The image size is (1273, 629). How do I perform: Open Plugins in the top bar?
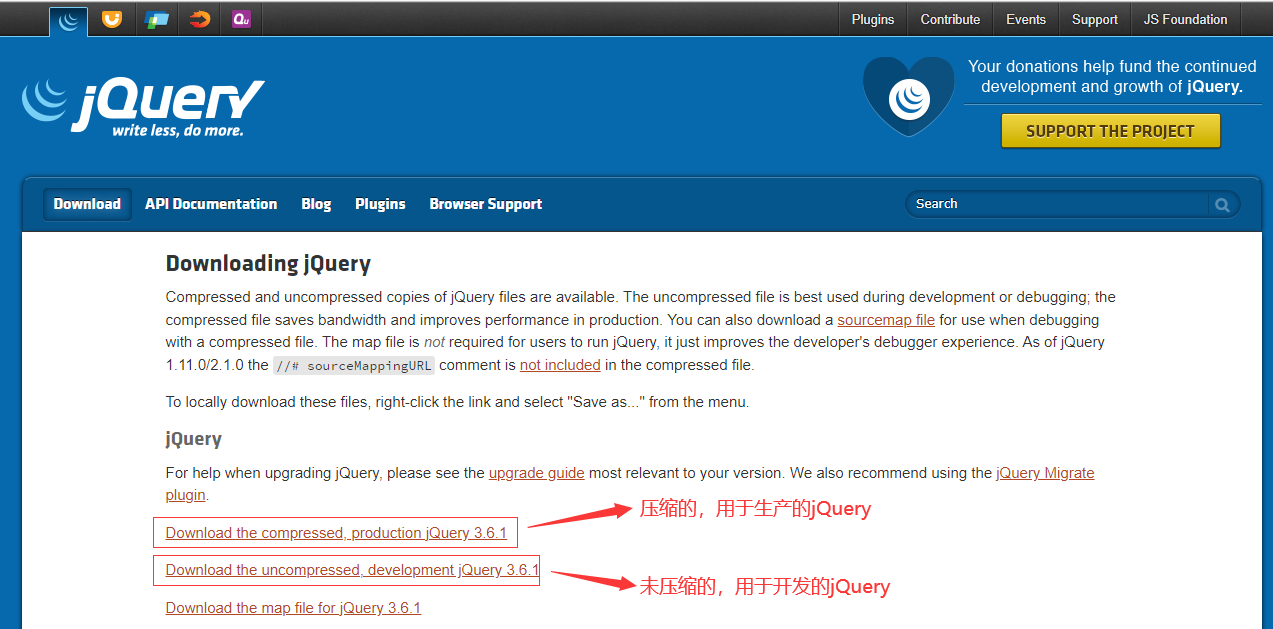point(873,19)
